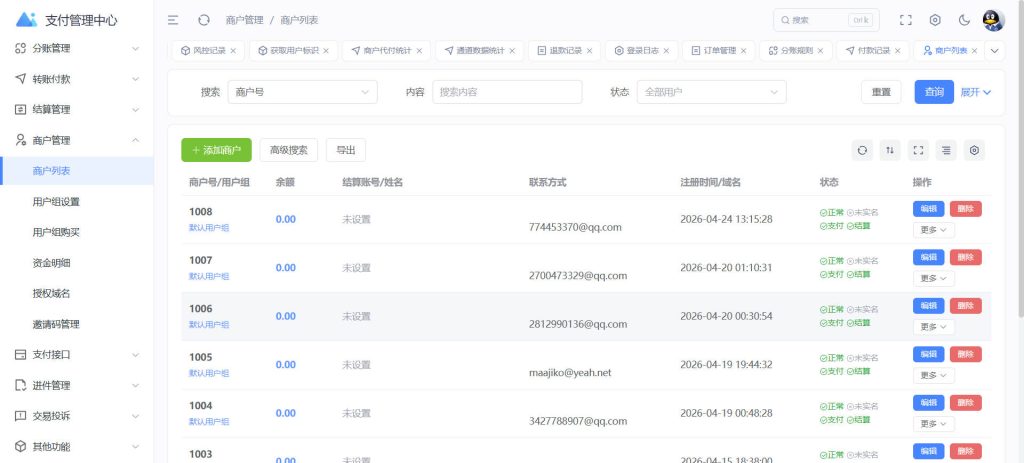Screen dimensions: 1024x463
Task: Close the 获取用户标识 tab
Action: click(326, 51)
